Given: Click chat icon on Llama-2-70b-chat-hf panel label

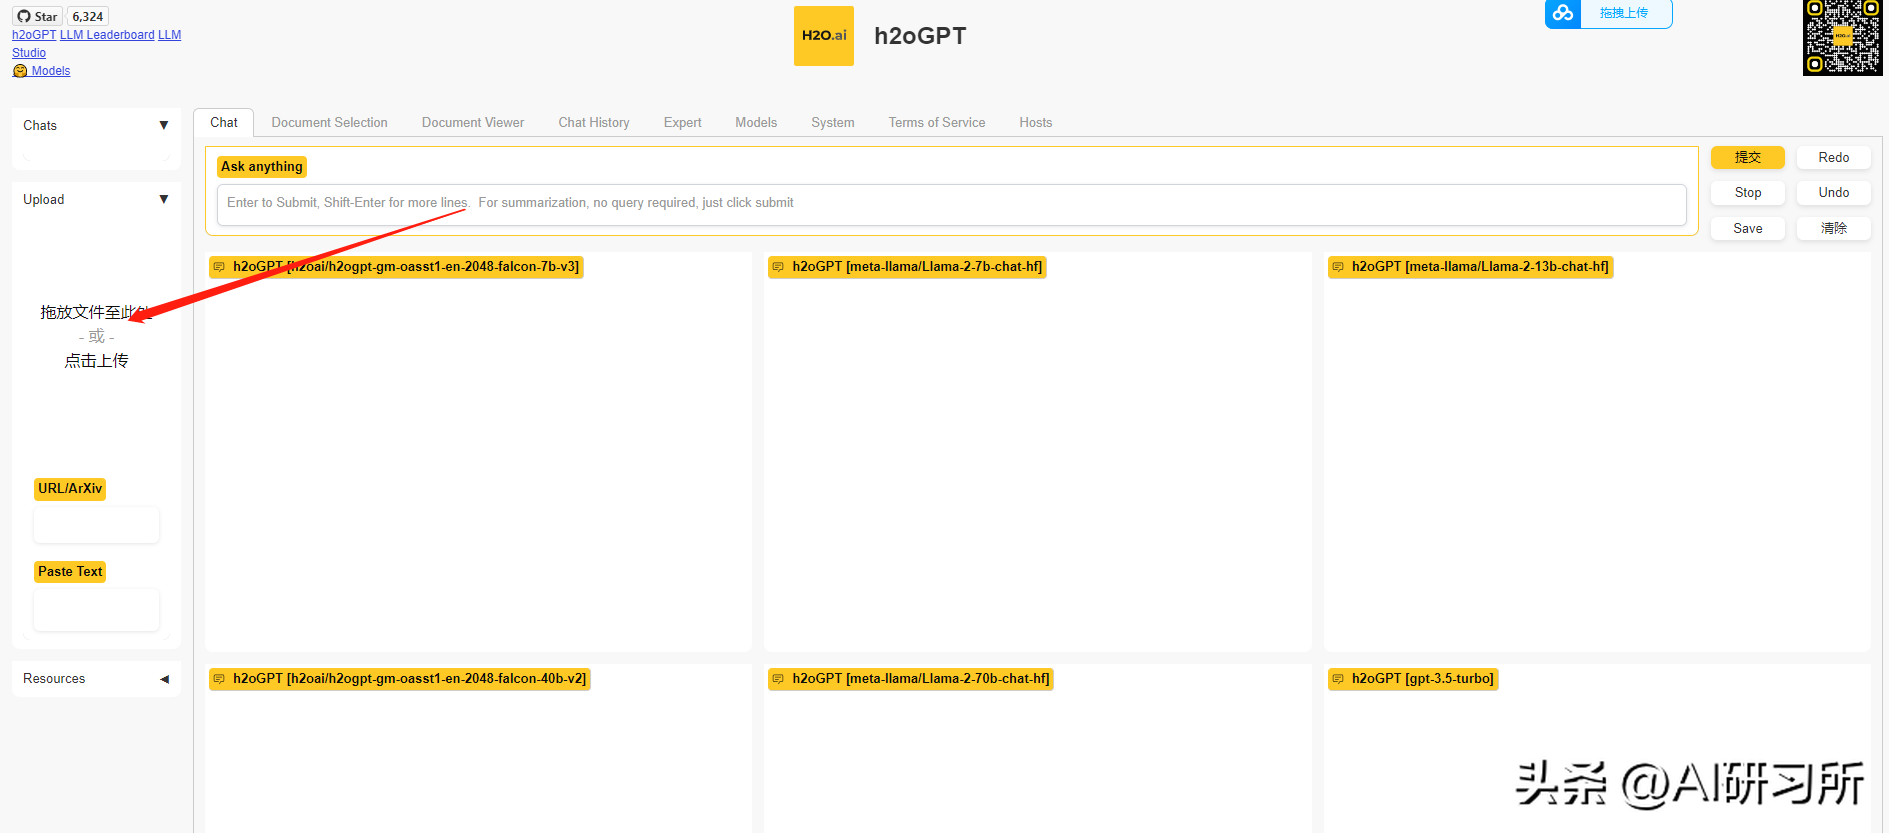Looking at the screenshot, I should [779, 679].
